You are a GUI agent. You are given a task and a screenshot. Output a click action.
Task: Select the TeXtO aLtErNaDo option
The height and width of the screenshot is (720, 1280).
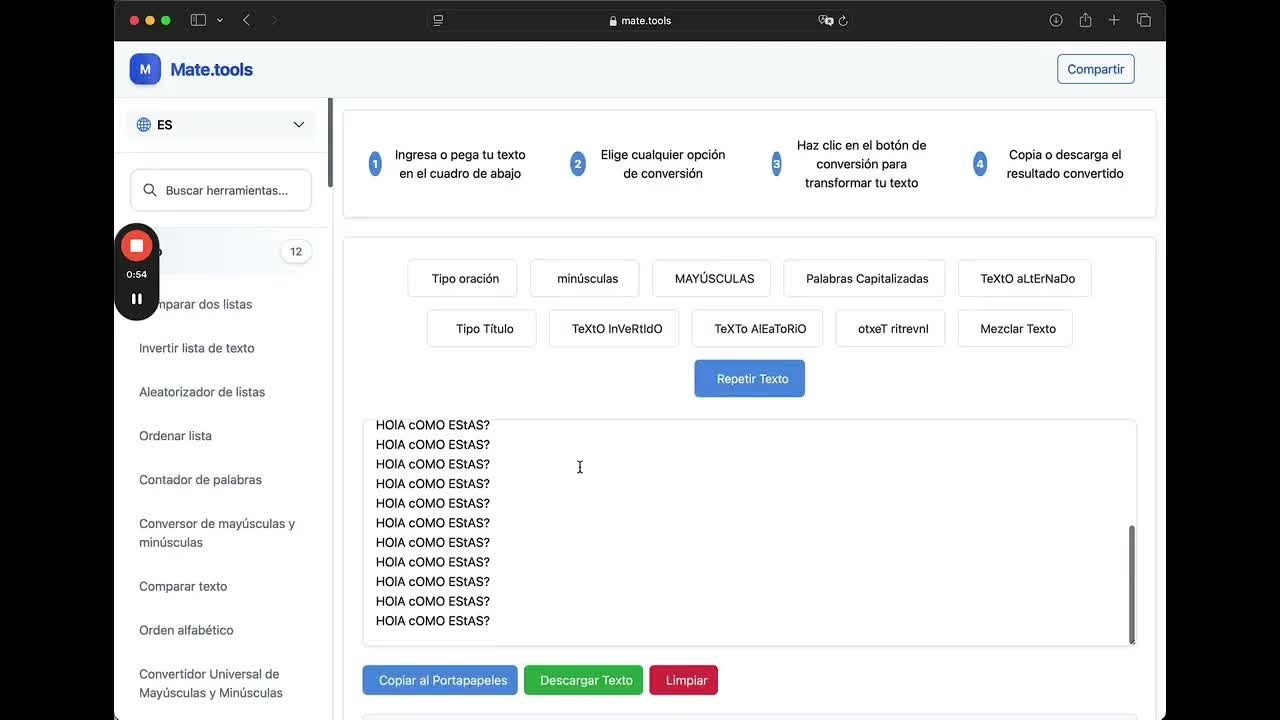[1024, 279]
